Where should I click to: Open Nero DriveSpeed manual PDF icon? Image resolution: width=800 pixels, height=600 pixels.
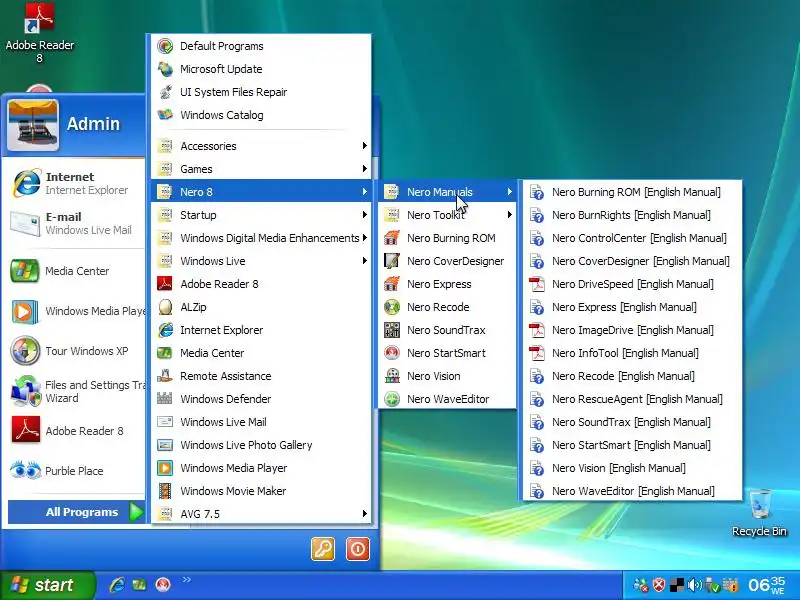point(537,284)
